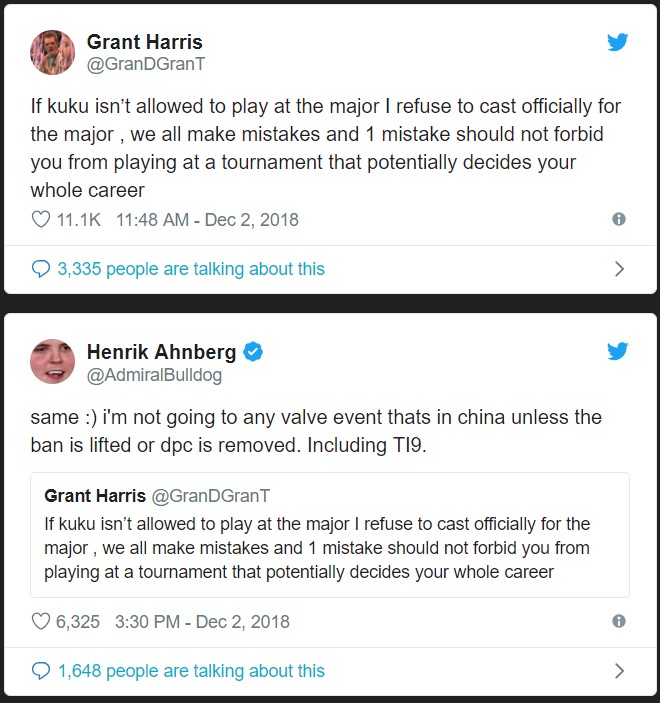660x703 pixels.
Task: Like Grant Harris's tweet via heart icon
Action: click(x=41, y=219)
